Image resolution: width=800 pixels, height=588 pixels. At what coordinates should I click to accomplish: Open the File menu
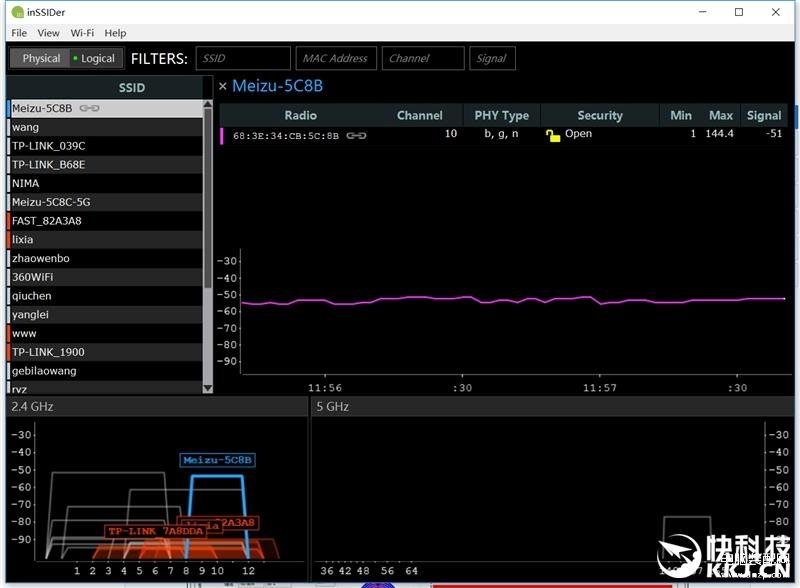tap(19, 33)
